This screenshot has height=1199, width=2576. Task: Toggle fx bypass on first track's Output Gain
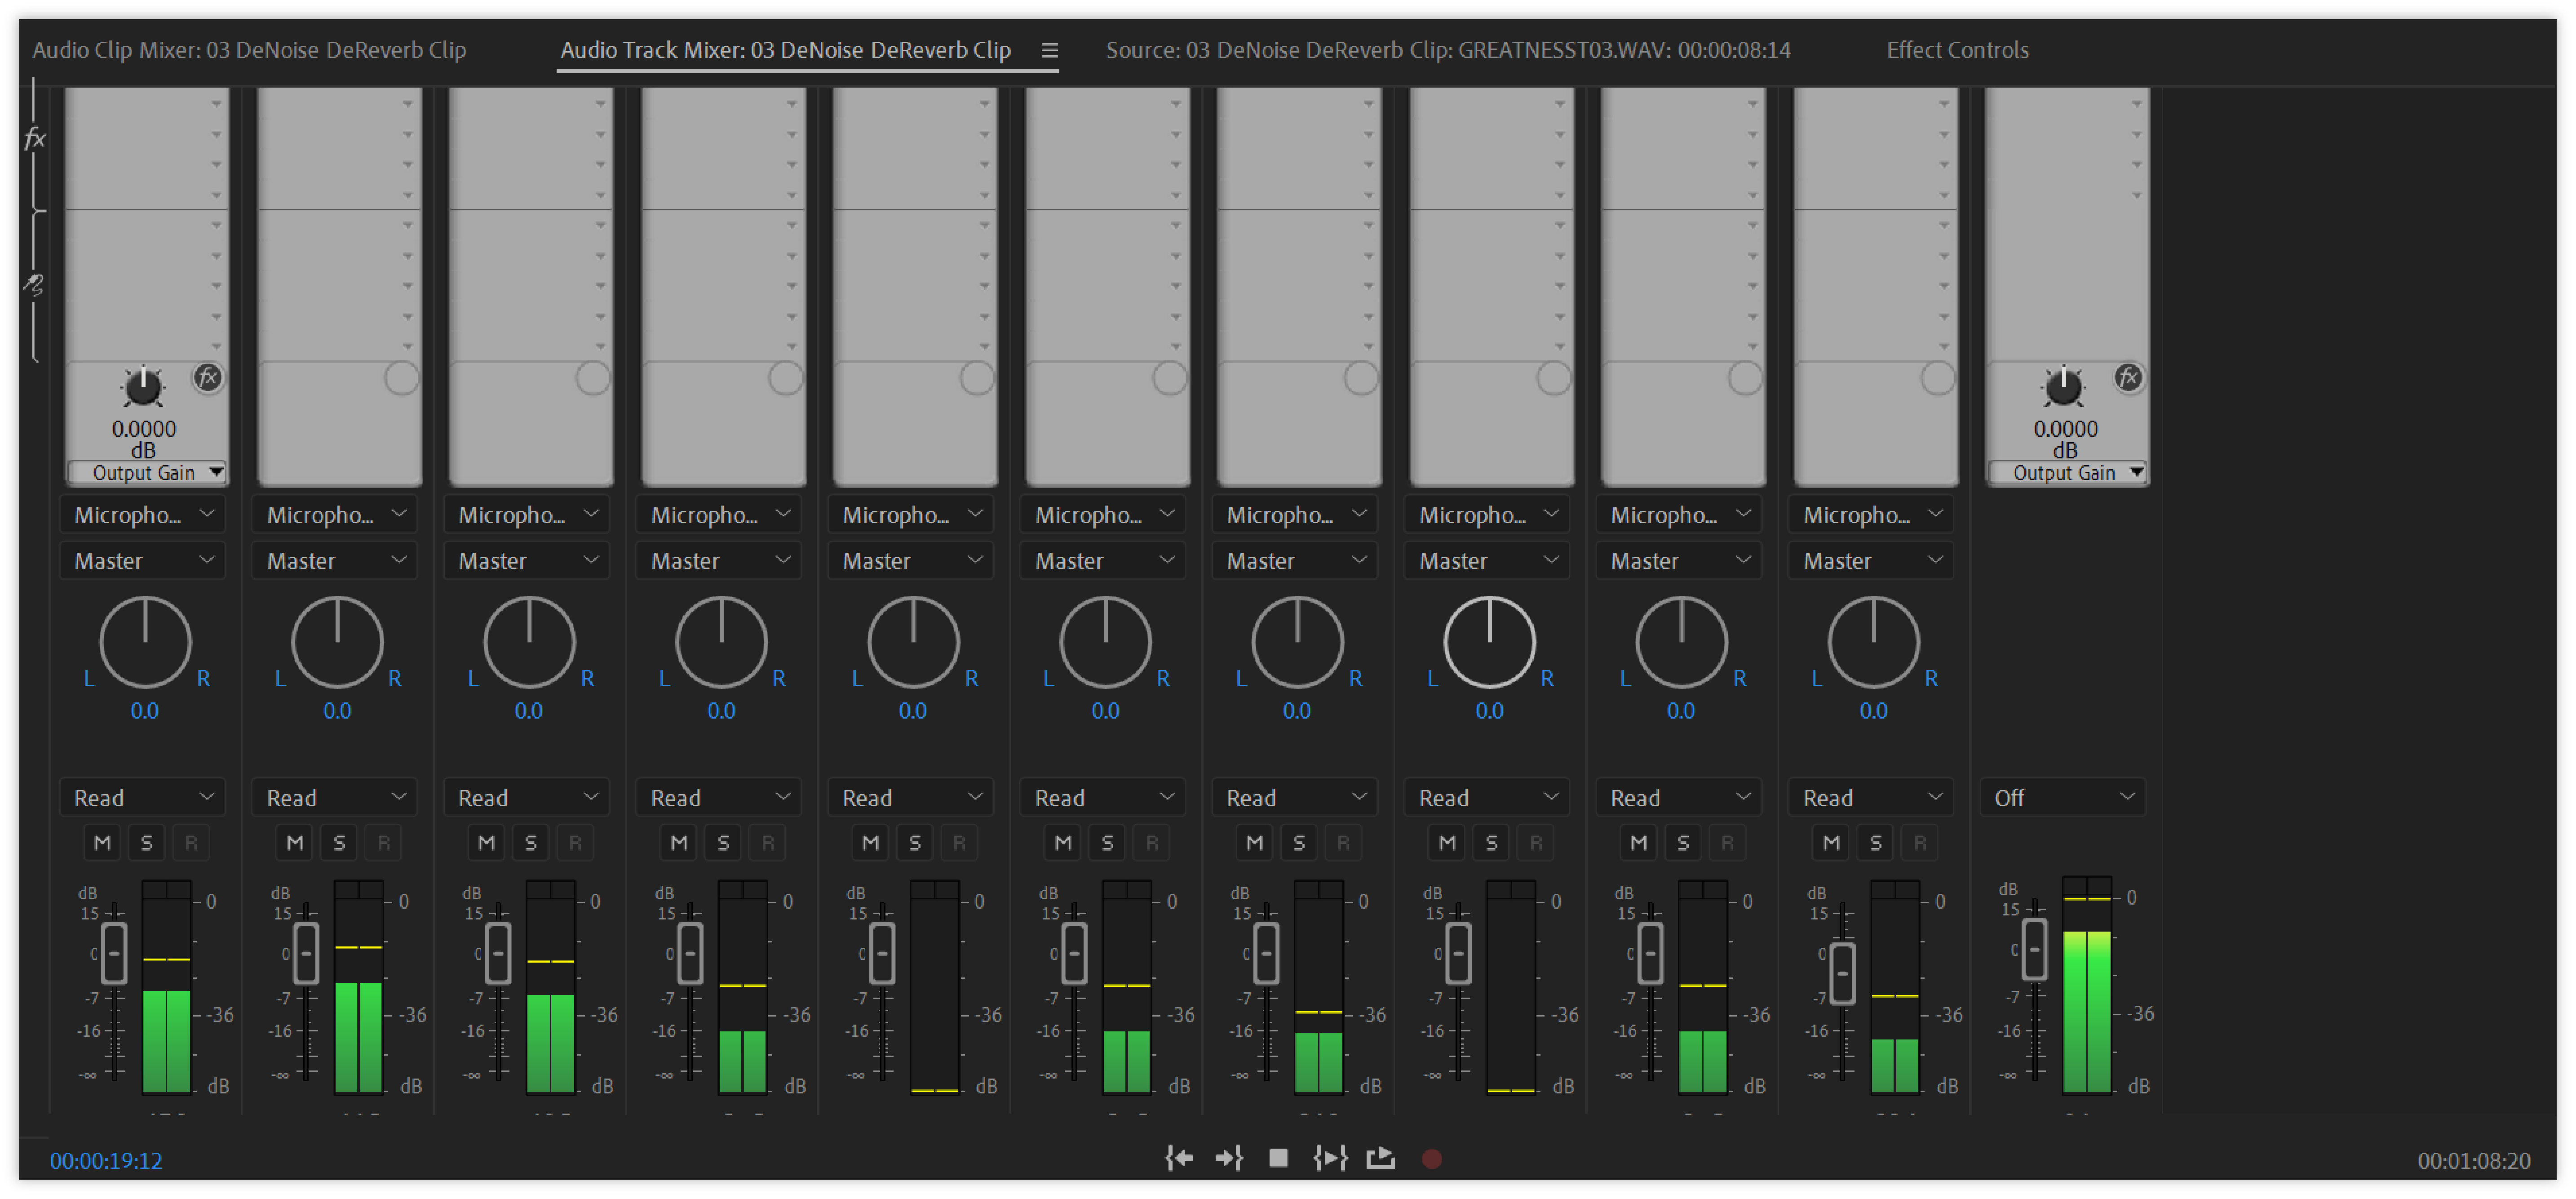pyautogui.click(x=208, y=378)
